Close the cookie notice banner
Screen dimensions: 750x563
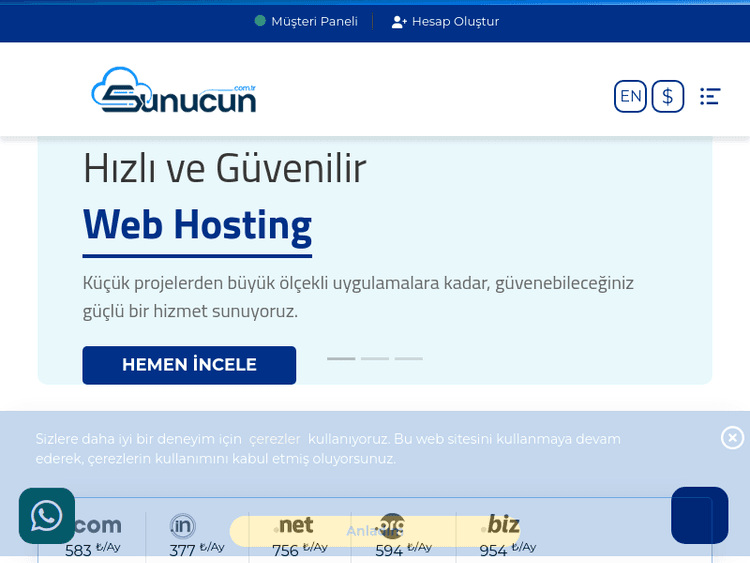click(732, 438)
